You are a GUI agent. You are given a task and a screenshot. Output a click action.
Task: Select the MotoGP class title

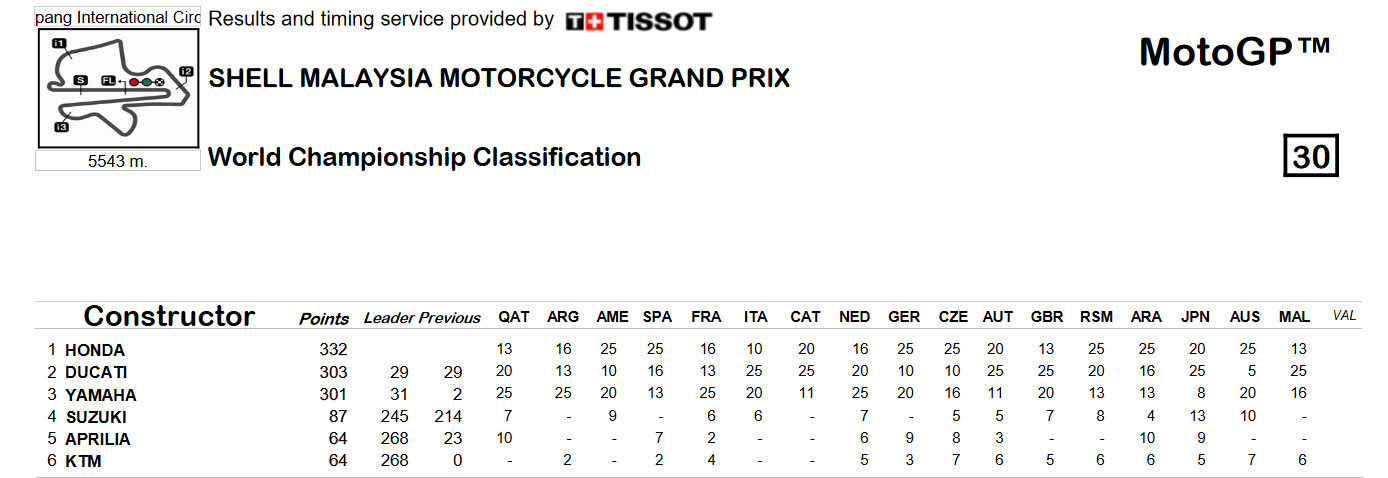point(1235,51)
